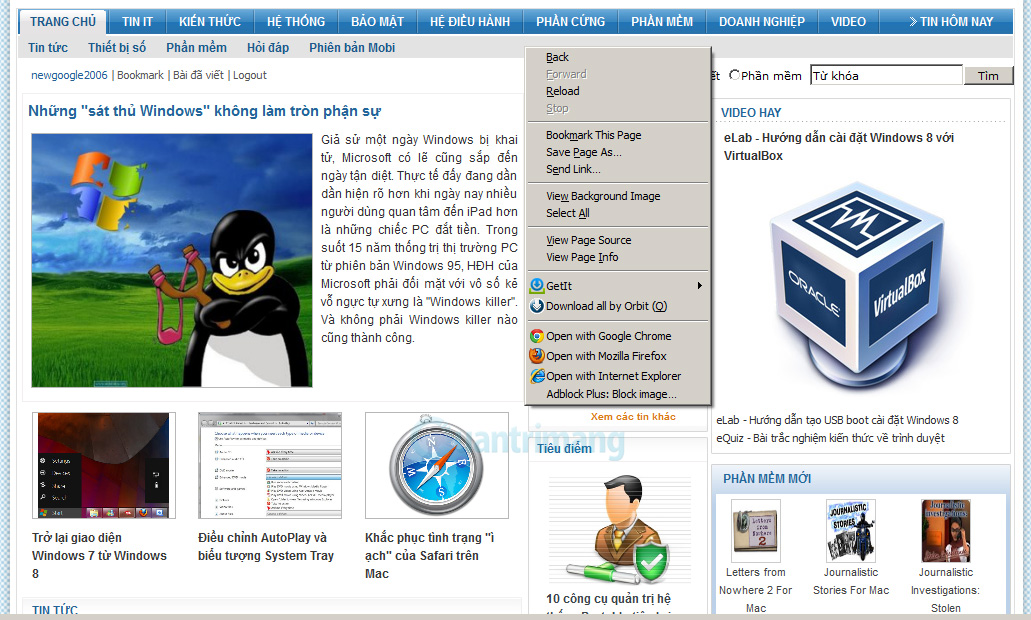Open the Thiết bị số submenu link
1031x620 pixels.
pyautogui.click(x=117, y=47)
